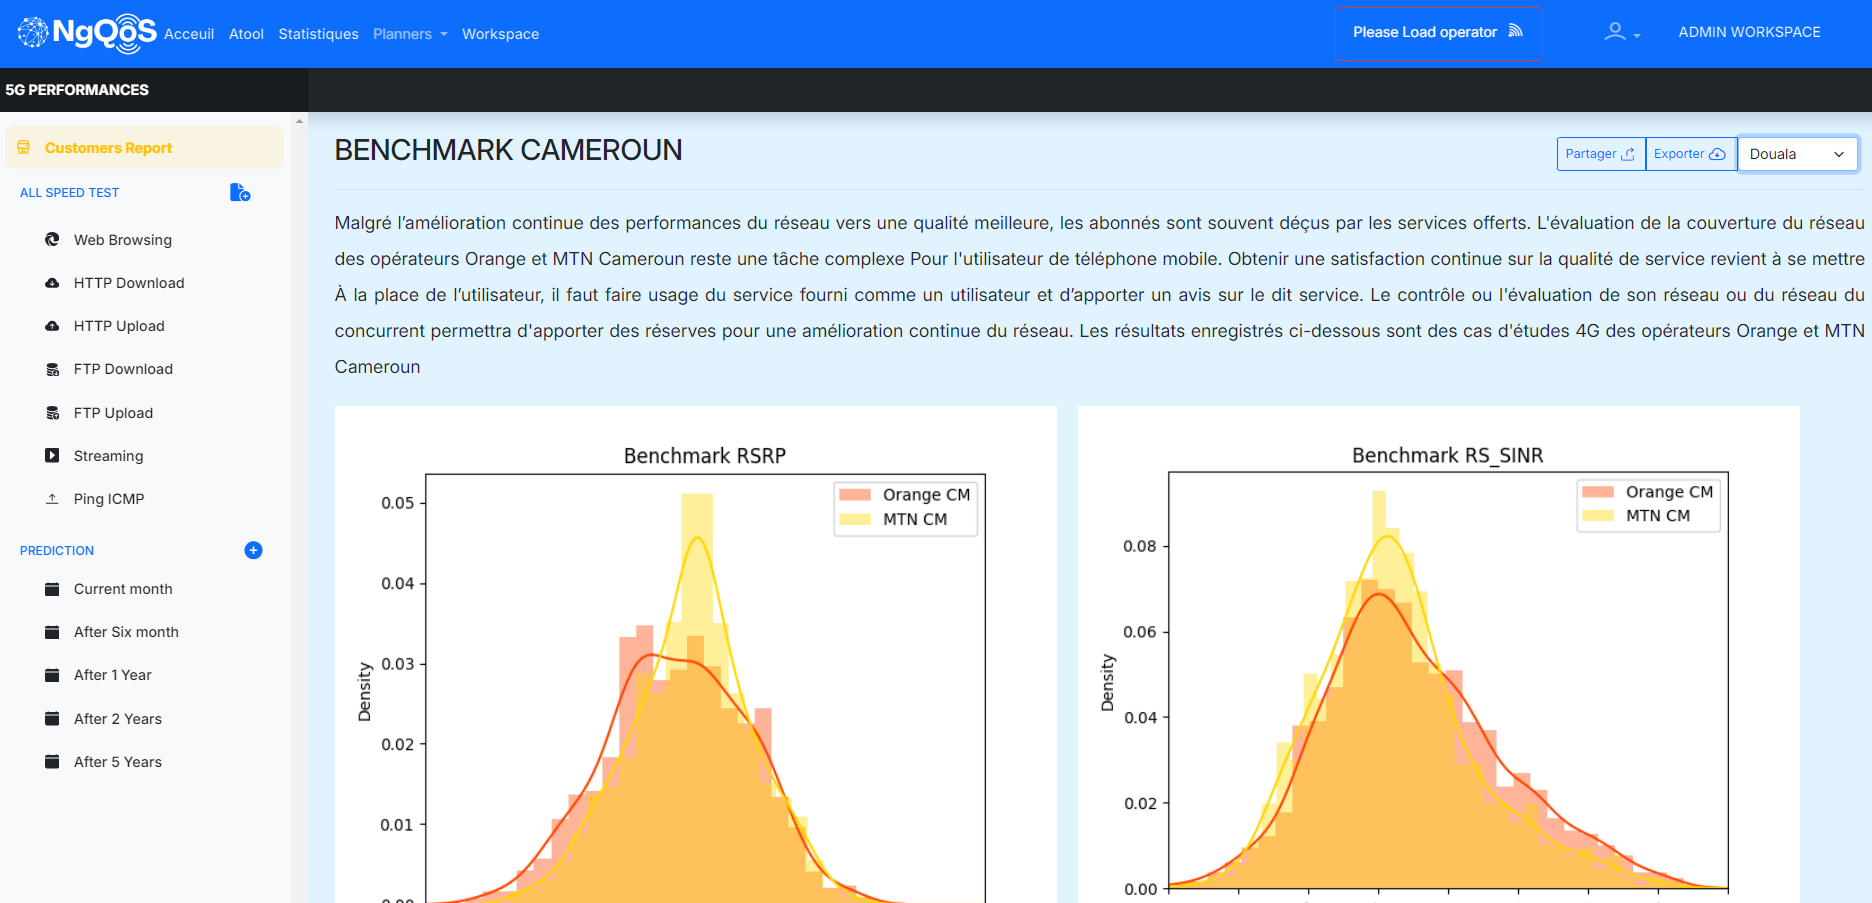Click the After Six month calendar icon
The height and width of the screenshot is (903, 1872).
coord(52,632)
